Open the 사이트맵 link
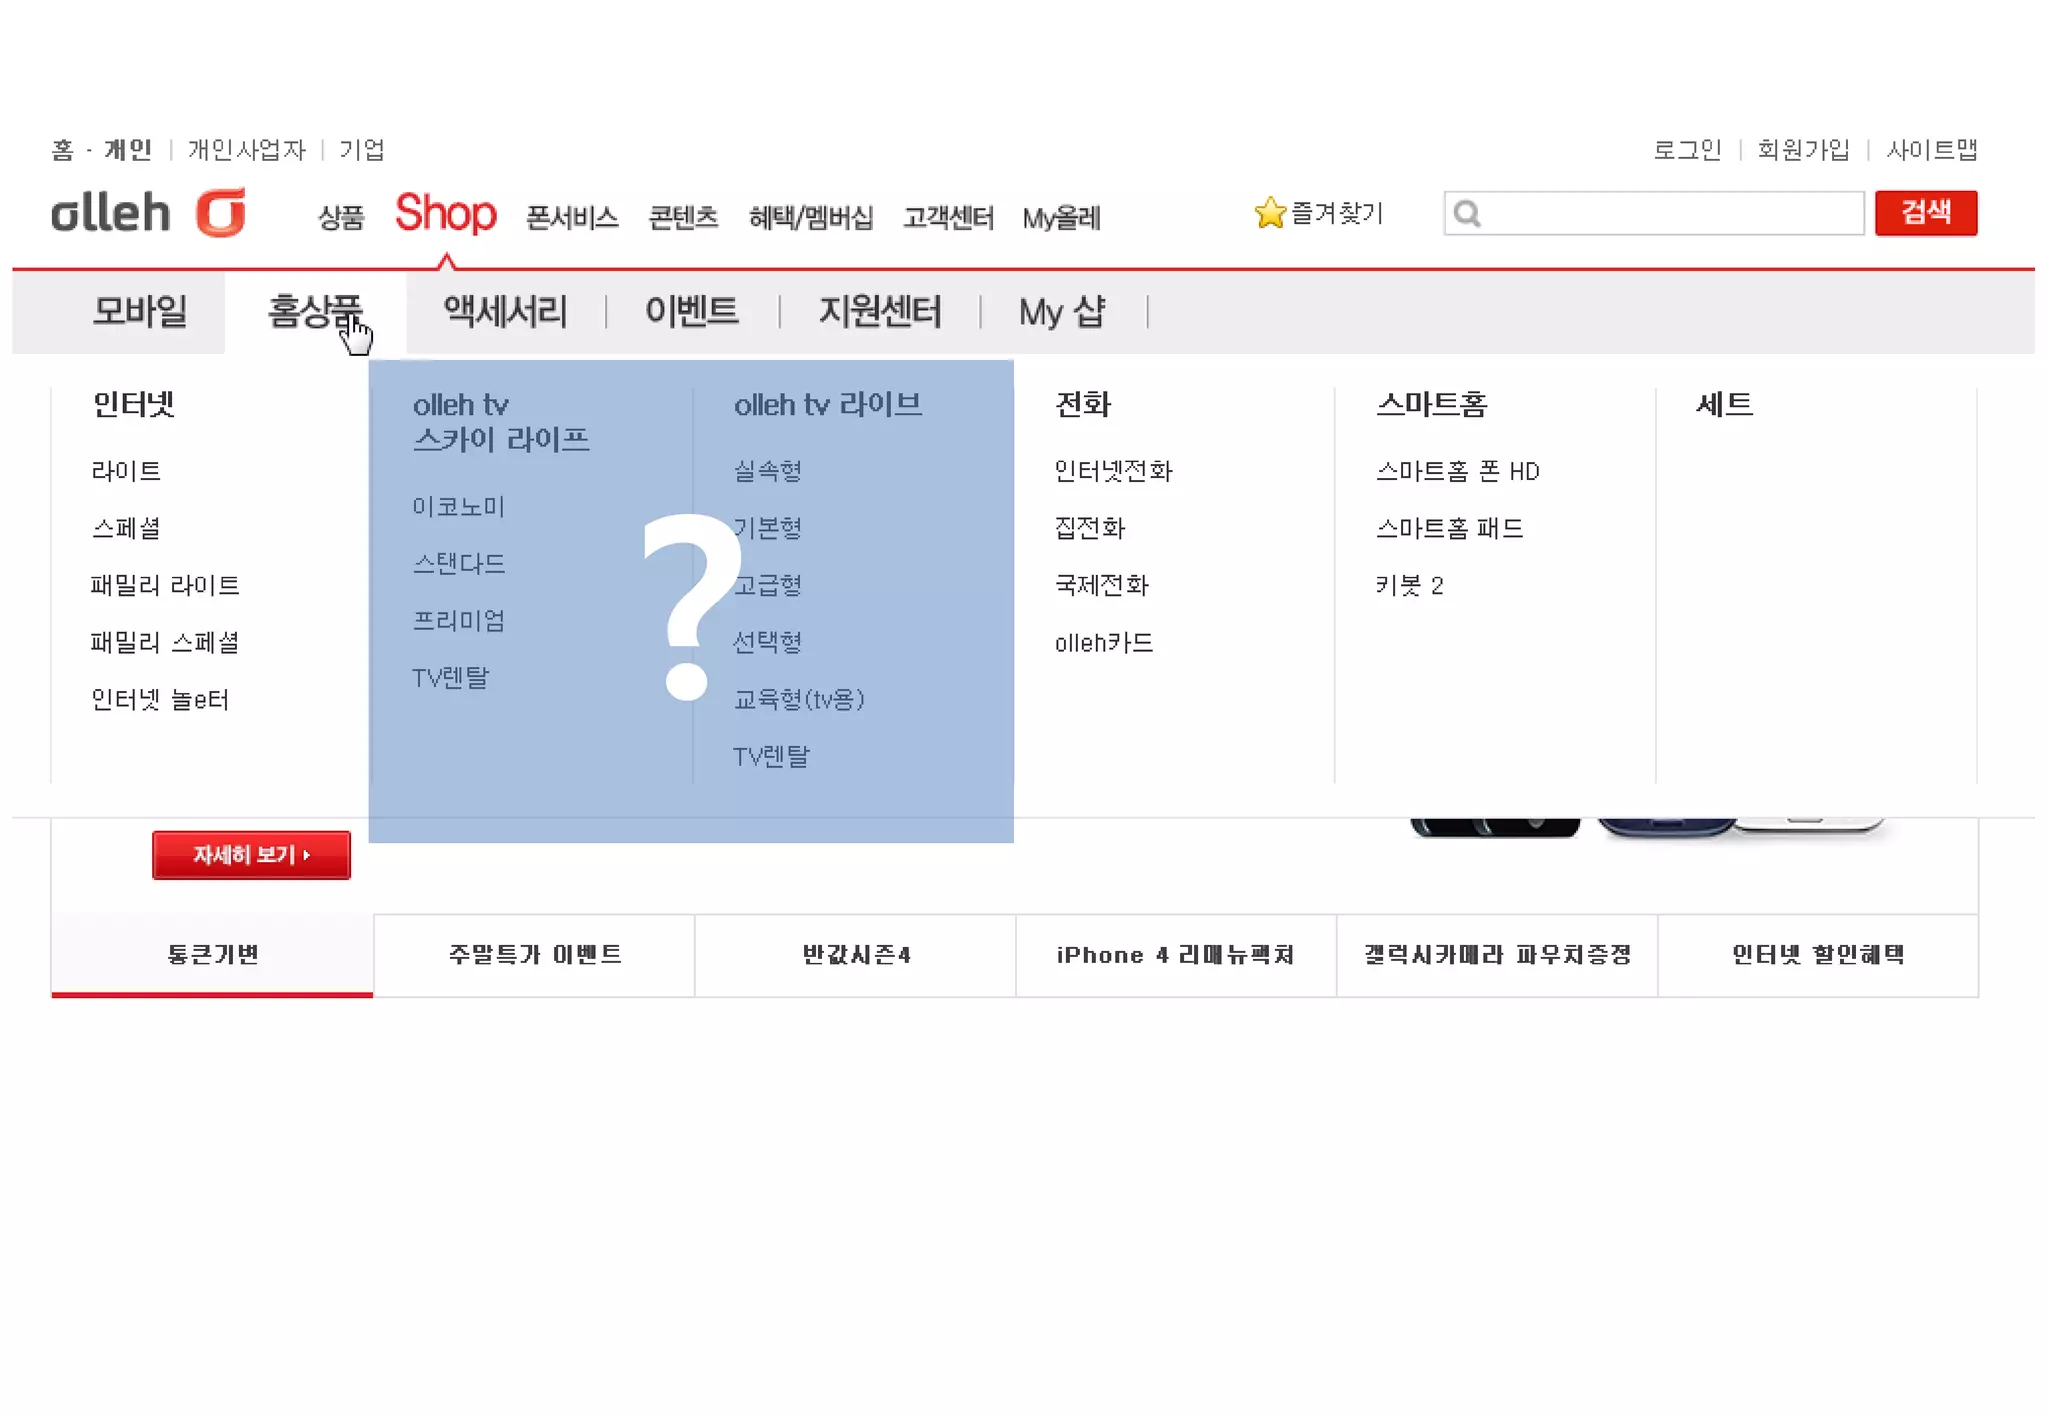The height and width of the screenshot is (1418, 2048). [x=1931, y=150]
